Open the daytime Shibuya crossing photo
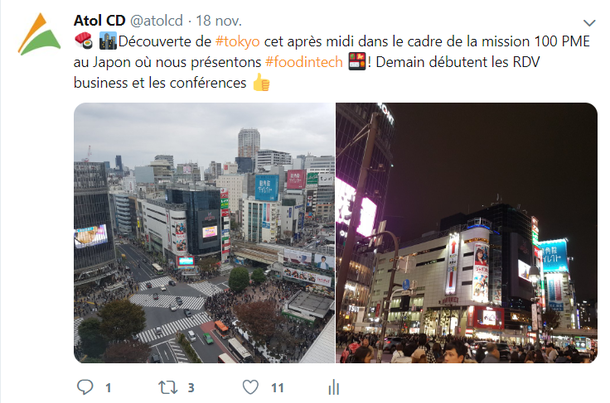 (x=204, y=233)
